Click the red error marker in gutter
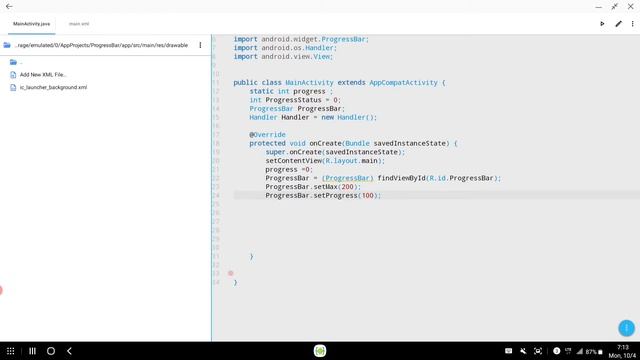Image resolution: width=640 pixels, height=360 pixels. pos(231,273)
